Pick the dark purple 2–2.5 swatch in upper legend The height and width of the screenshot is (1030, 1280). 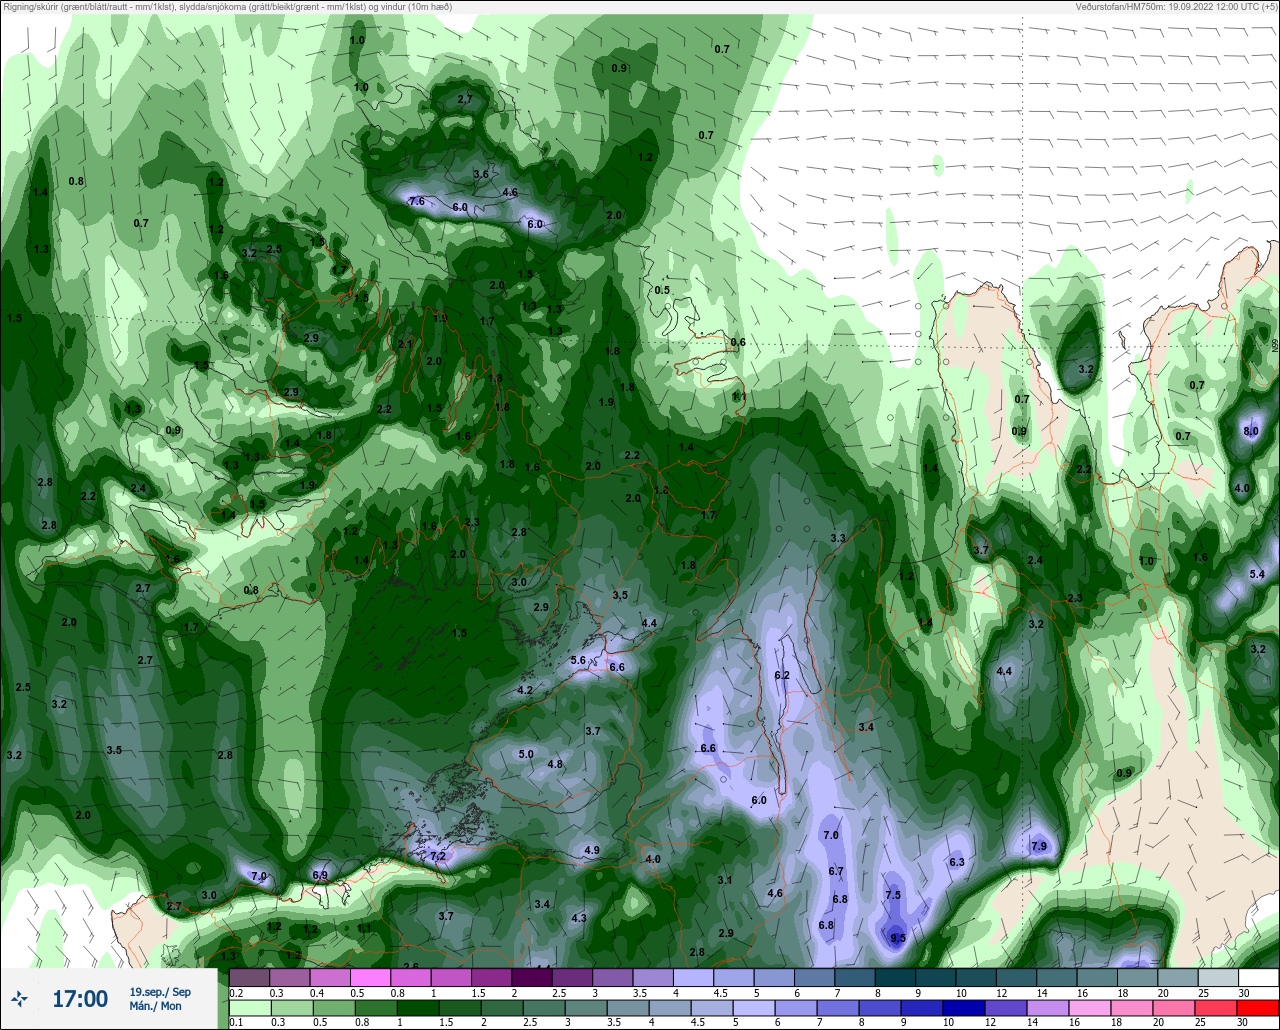tap(532, 977)
